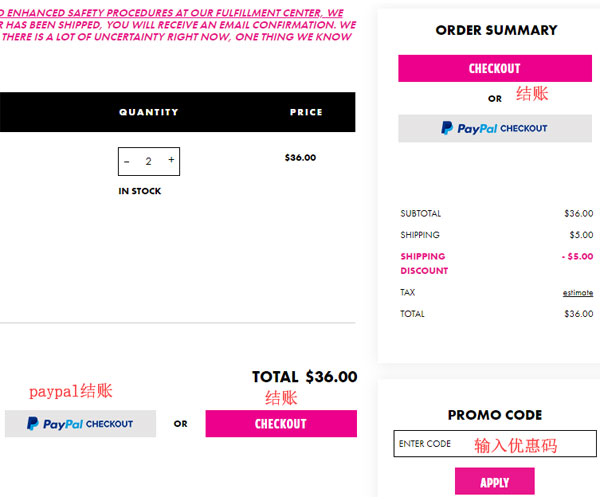The height and width of the screenshot is (500, 600).
Task: Click the pink Checkout button in Order Summary
Action: [x=495, y=68]
